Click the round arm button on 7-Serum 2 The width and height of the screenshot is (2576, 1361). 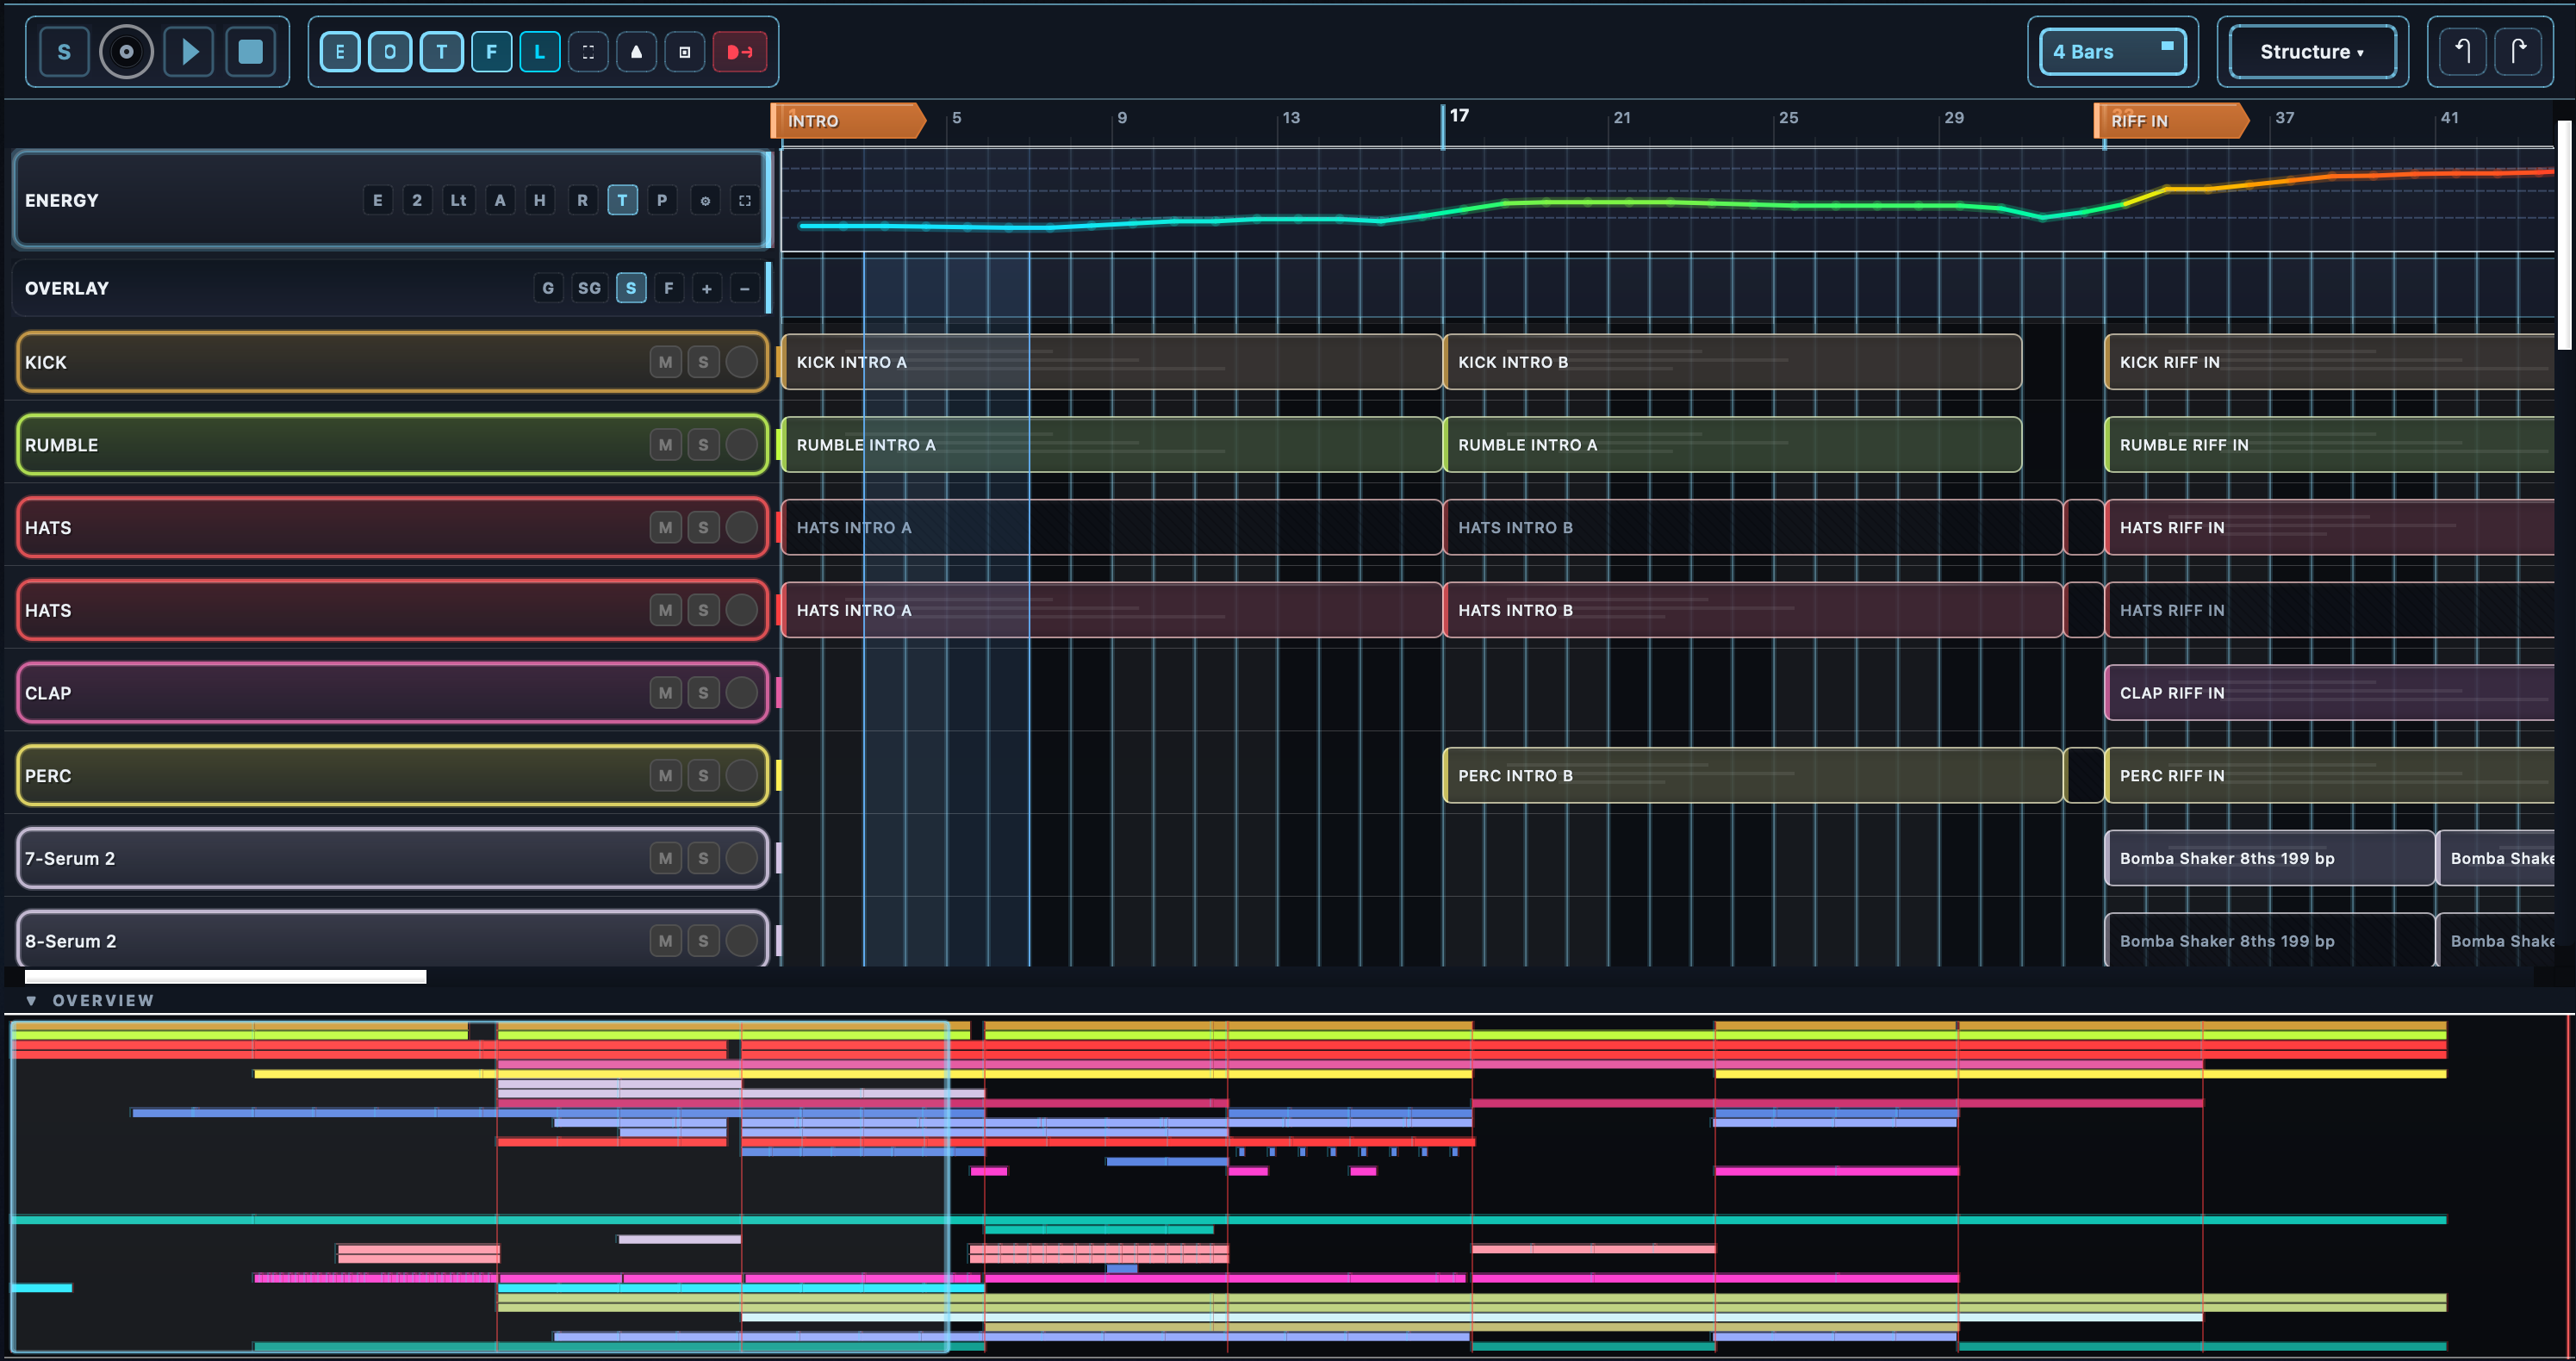click(x=742, y=858)
